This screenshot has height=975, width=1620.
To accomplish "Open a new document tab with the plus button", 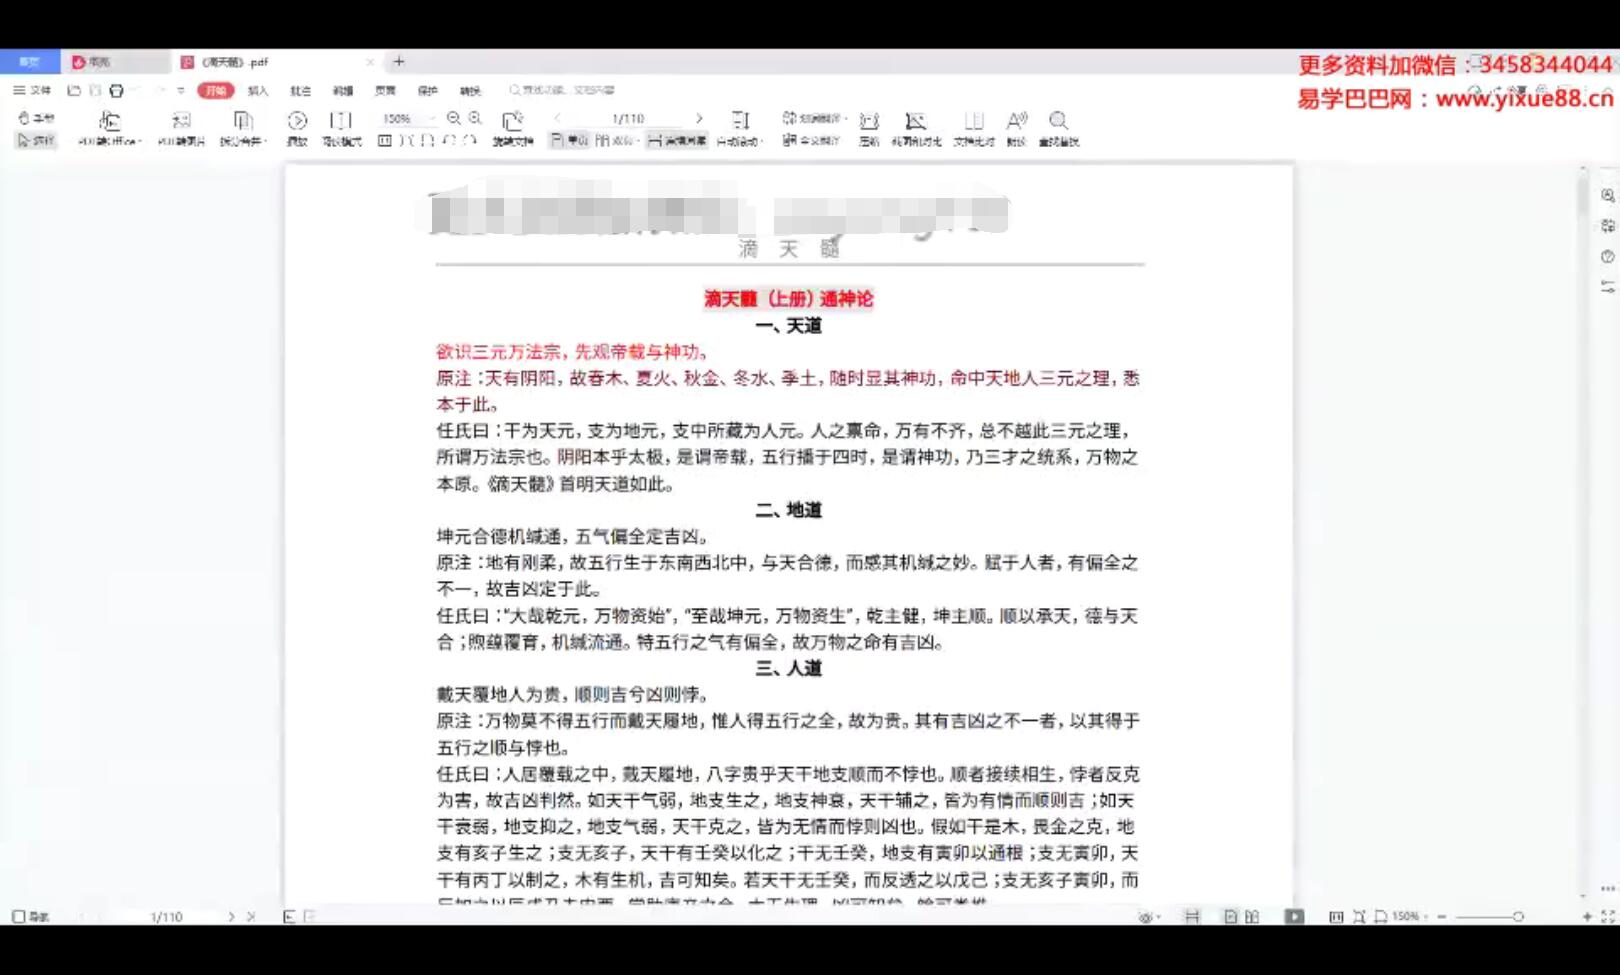I will [398, 61].
